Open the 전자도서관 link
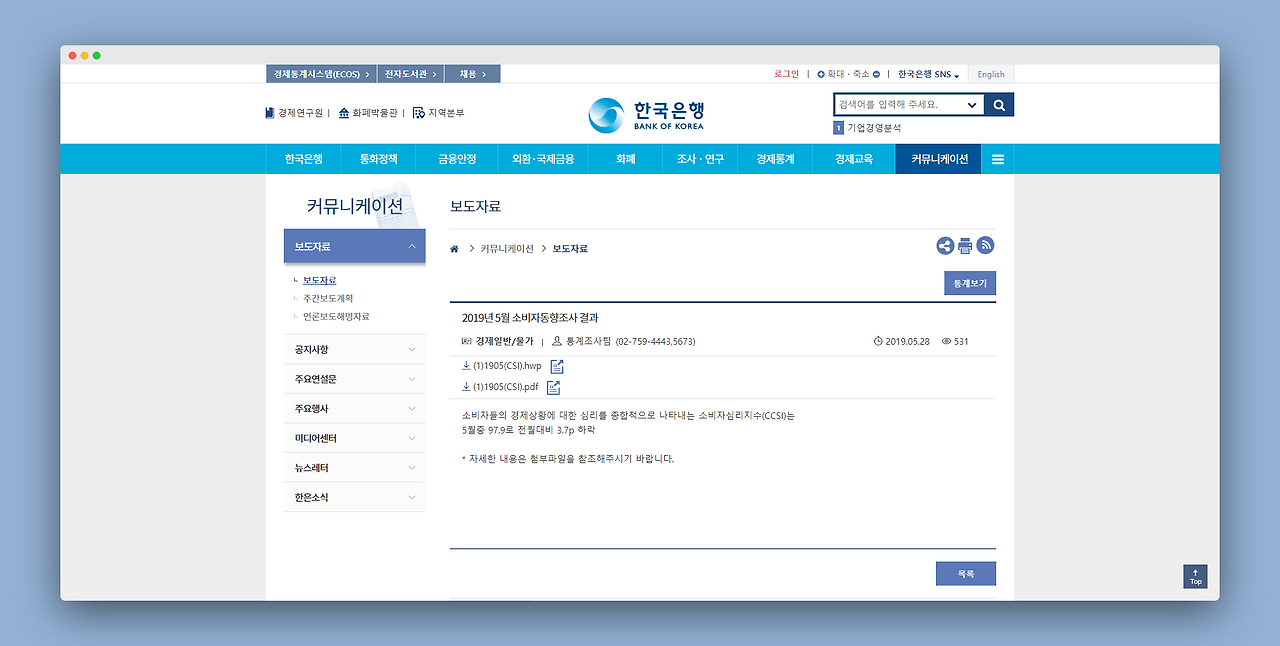This screenshot has height=646, width=1280. tap(411, 74)
